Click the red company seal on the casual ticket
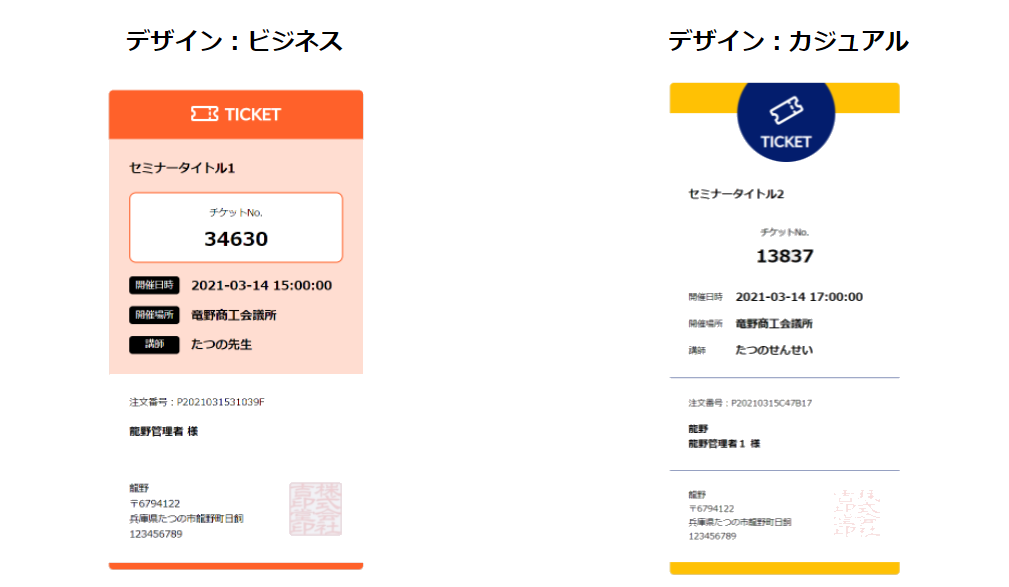The image size is (1009, 587). (856, 514)
